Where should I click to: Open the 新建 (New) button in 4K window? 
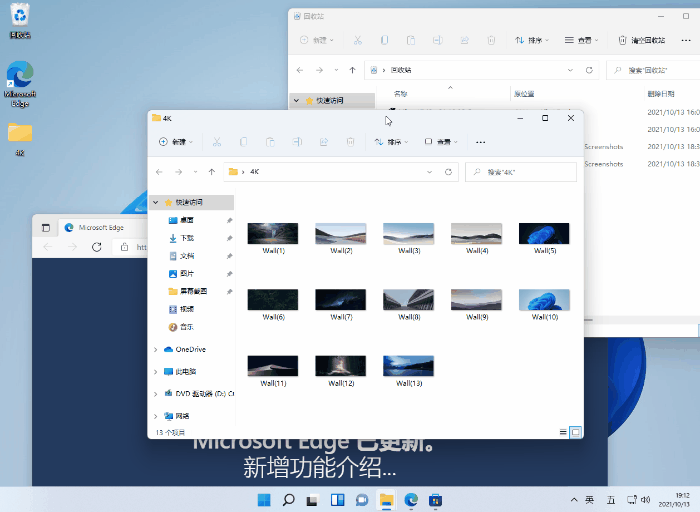[176, 142]
